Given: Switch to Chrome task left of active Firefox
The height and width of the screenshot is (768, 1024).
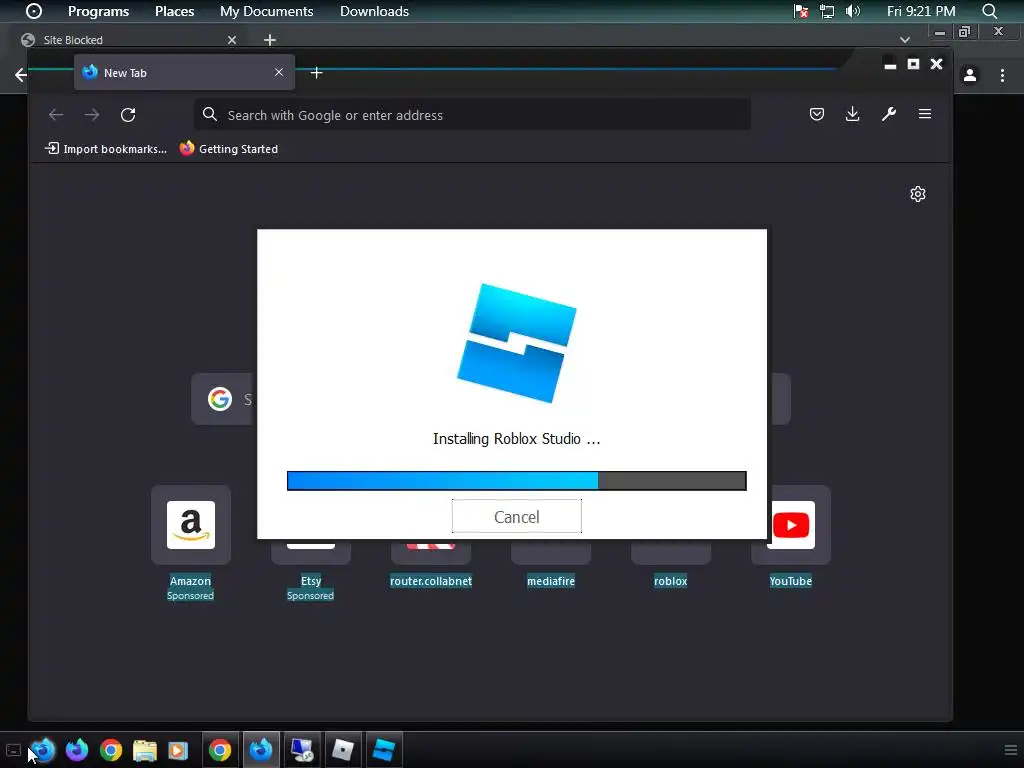Looking at the screenshot, I should click(x=220, y=750).
